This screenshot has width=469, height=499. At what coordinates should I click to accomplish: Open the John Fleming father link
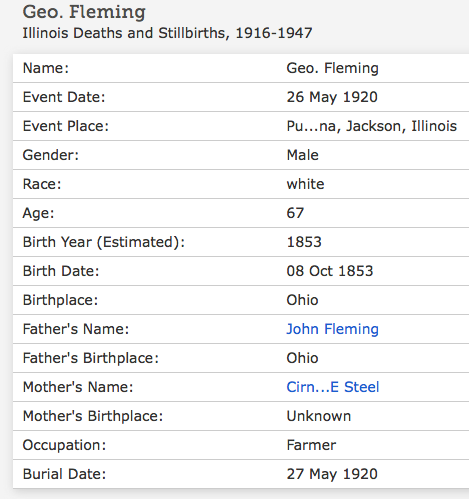[x=332, y=329]
